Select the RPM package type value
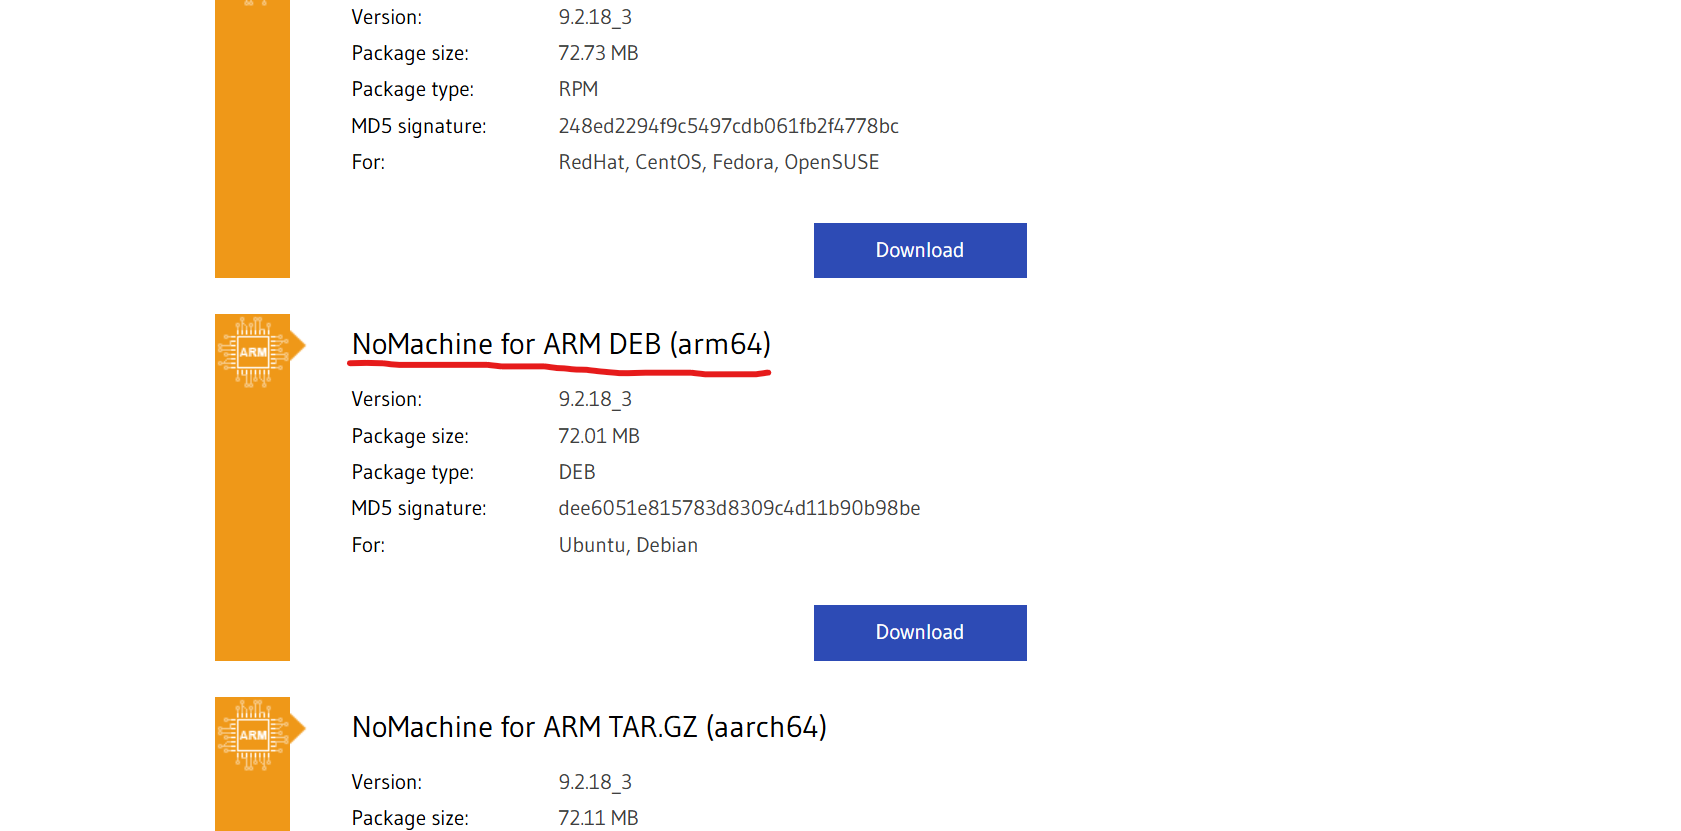The image size is (1681, 831). [x=578, y=89]
